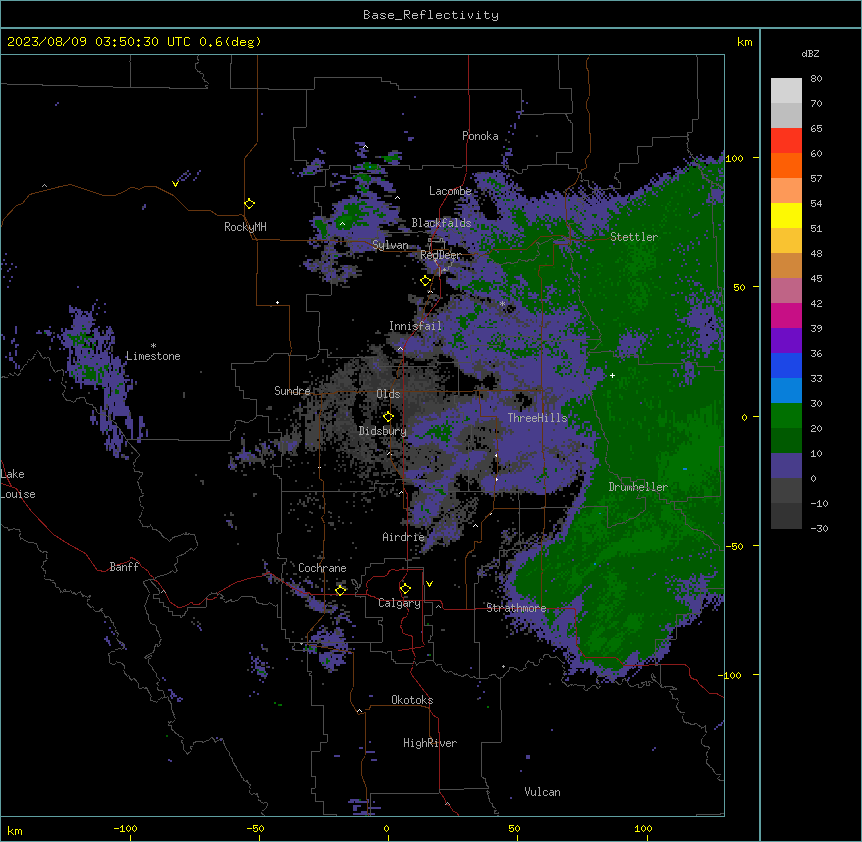Image resolution: width=862 pixels, height=842 pixels.
Task: Click the Strathmore label
Action: tap(516, 608)
